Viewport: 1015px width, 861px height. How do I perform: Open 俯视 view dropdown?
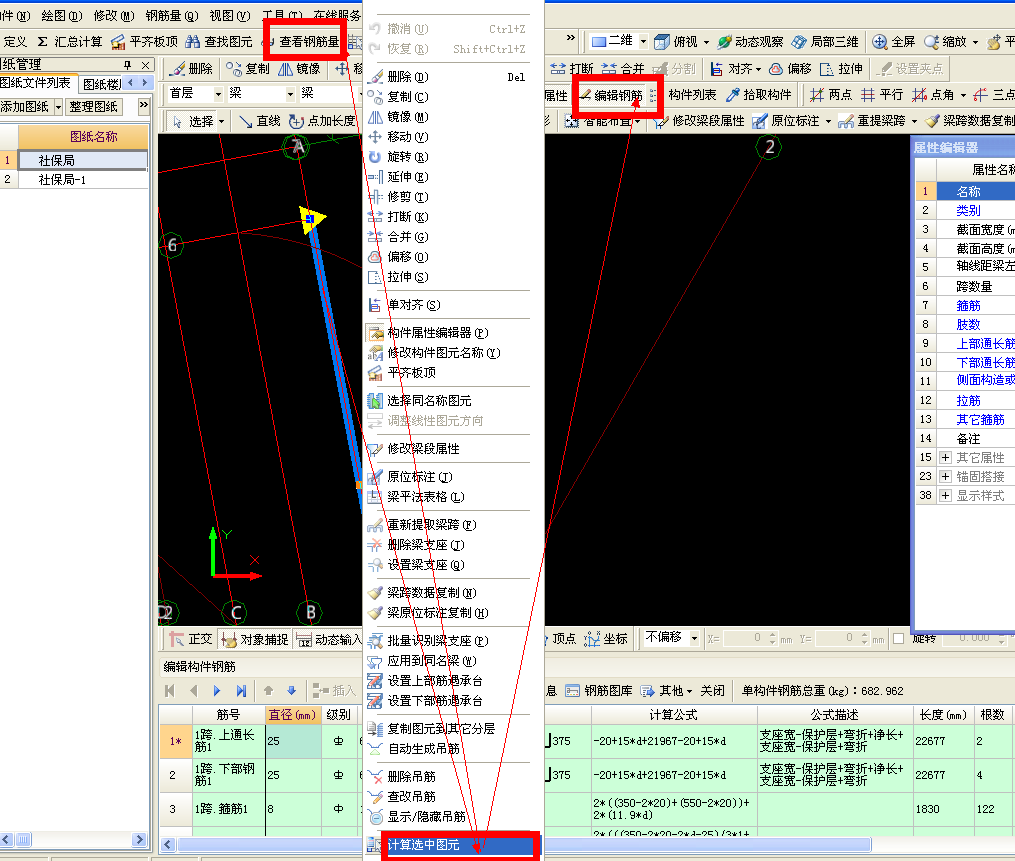point(706,42)
